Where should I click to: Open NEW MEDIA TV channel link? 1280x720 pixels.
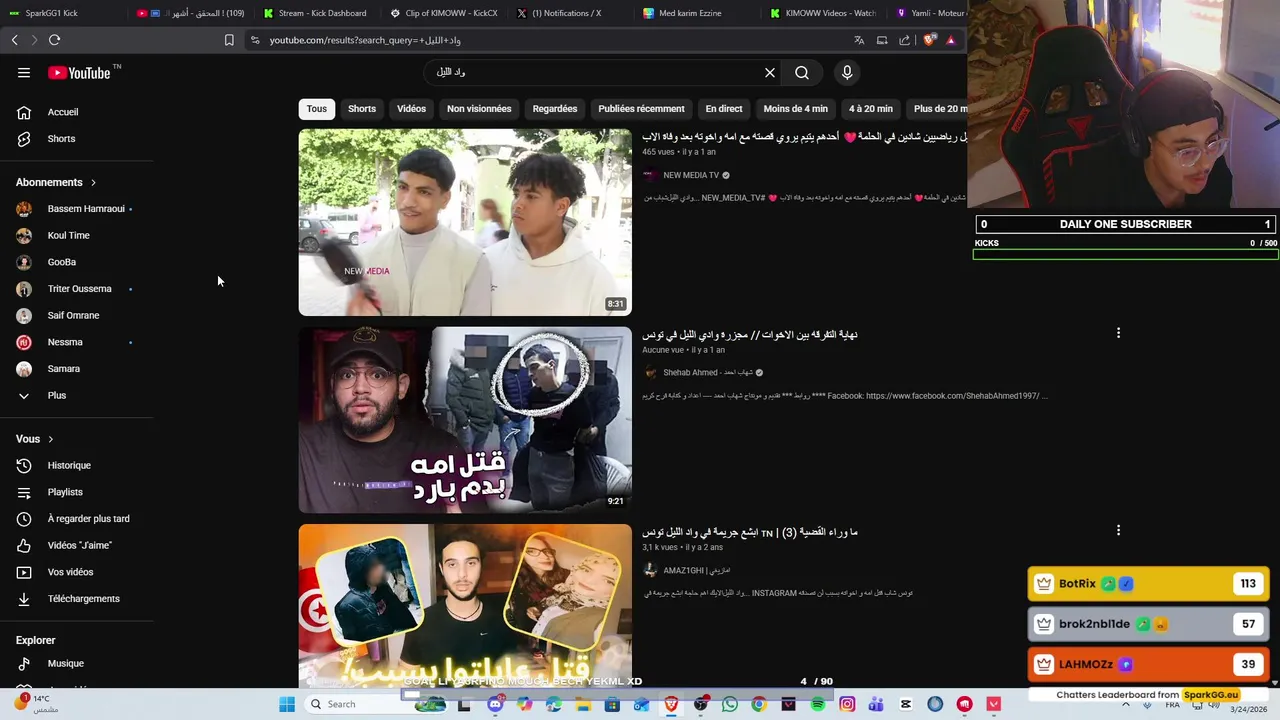tap(691, 175)
